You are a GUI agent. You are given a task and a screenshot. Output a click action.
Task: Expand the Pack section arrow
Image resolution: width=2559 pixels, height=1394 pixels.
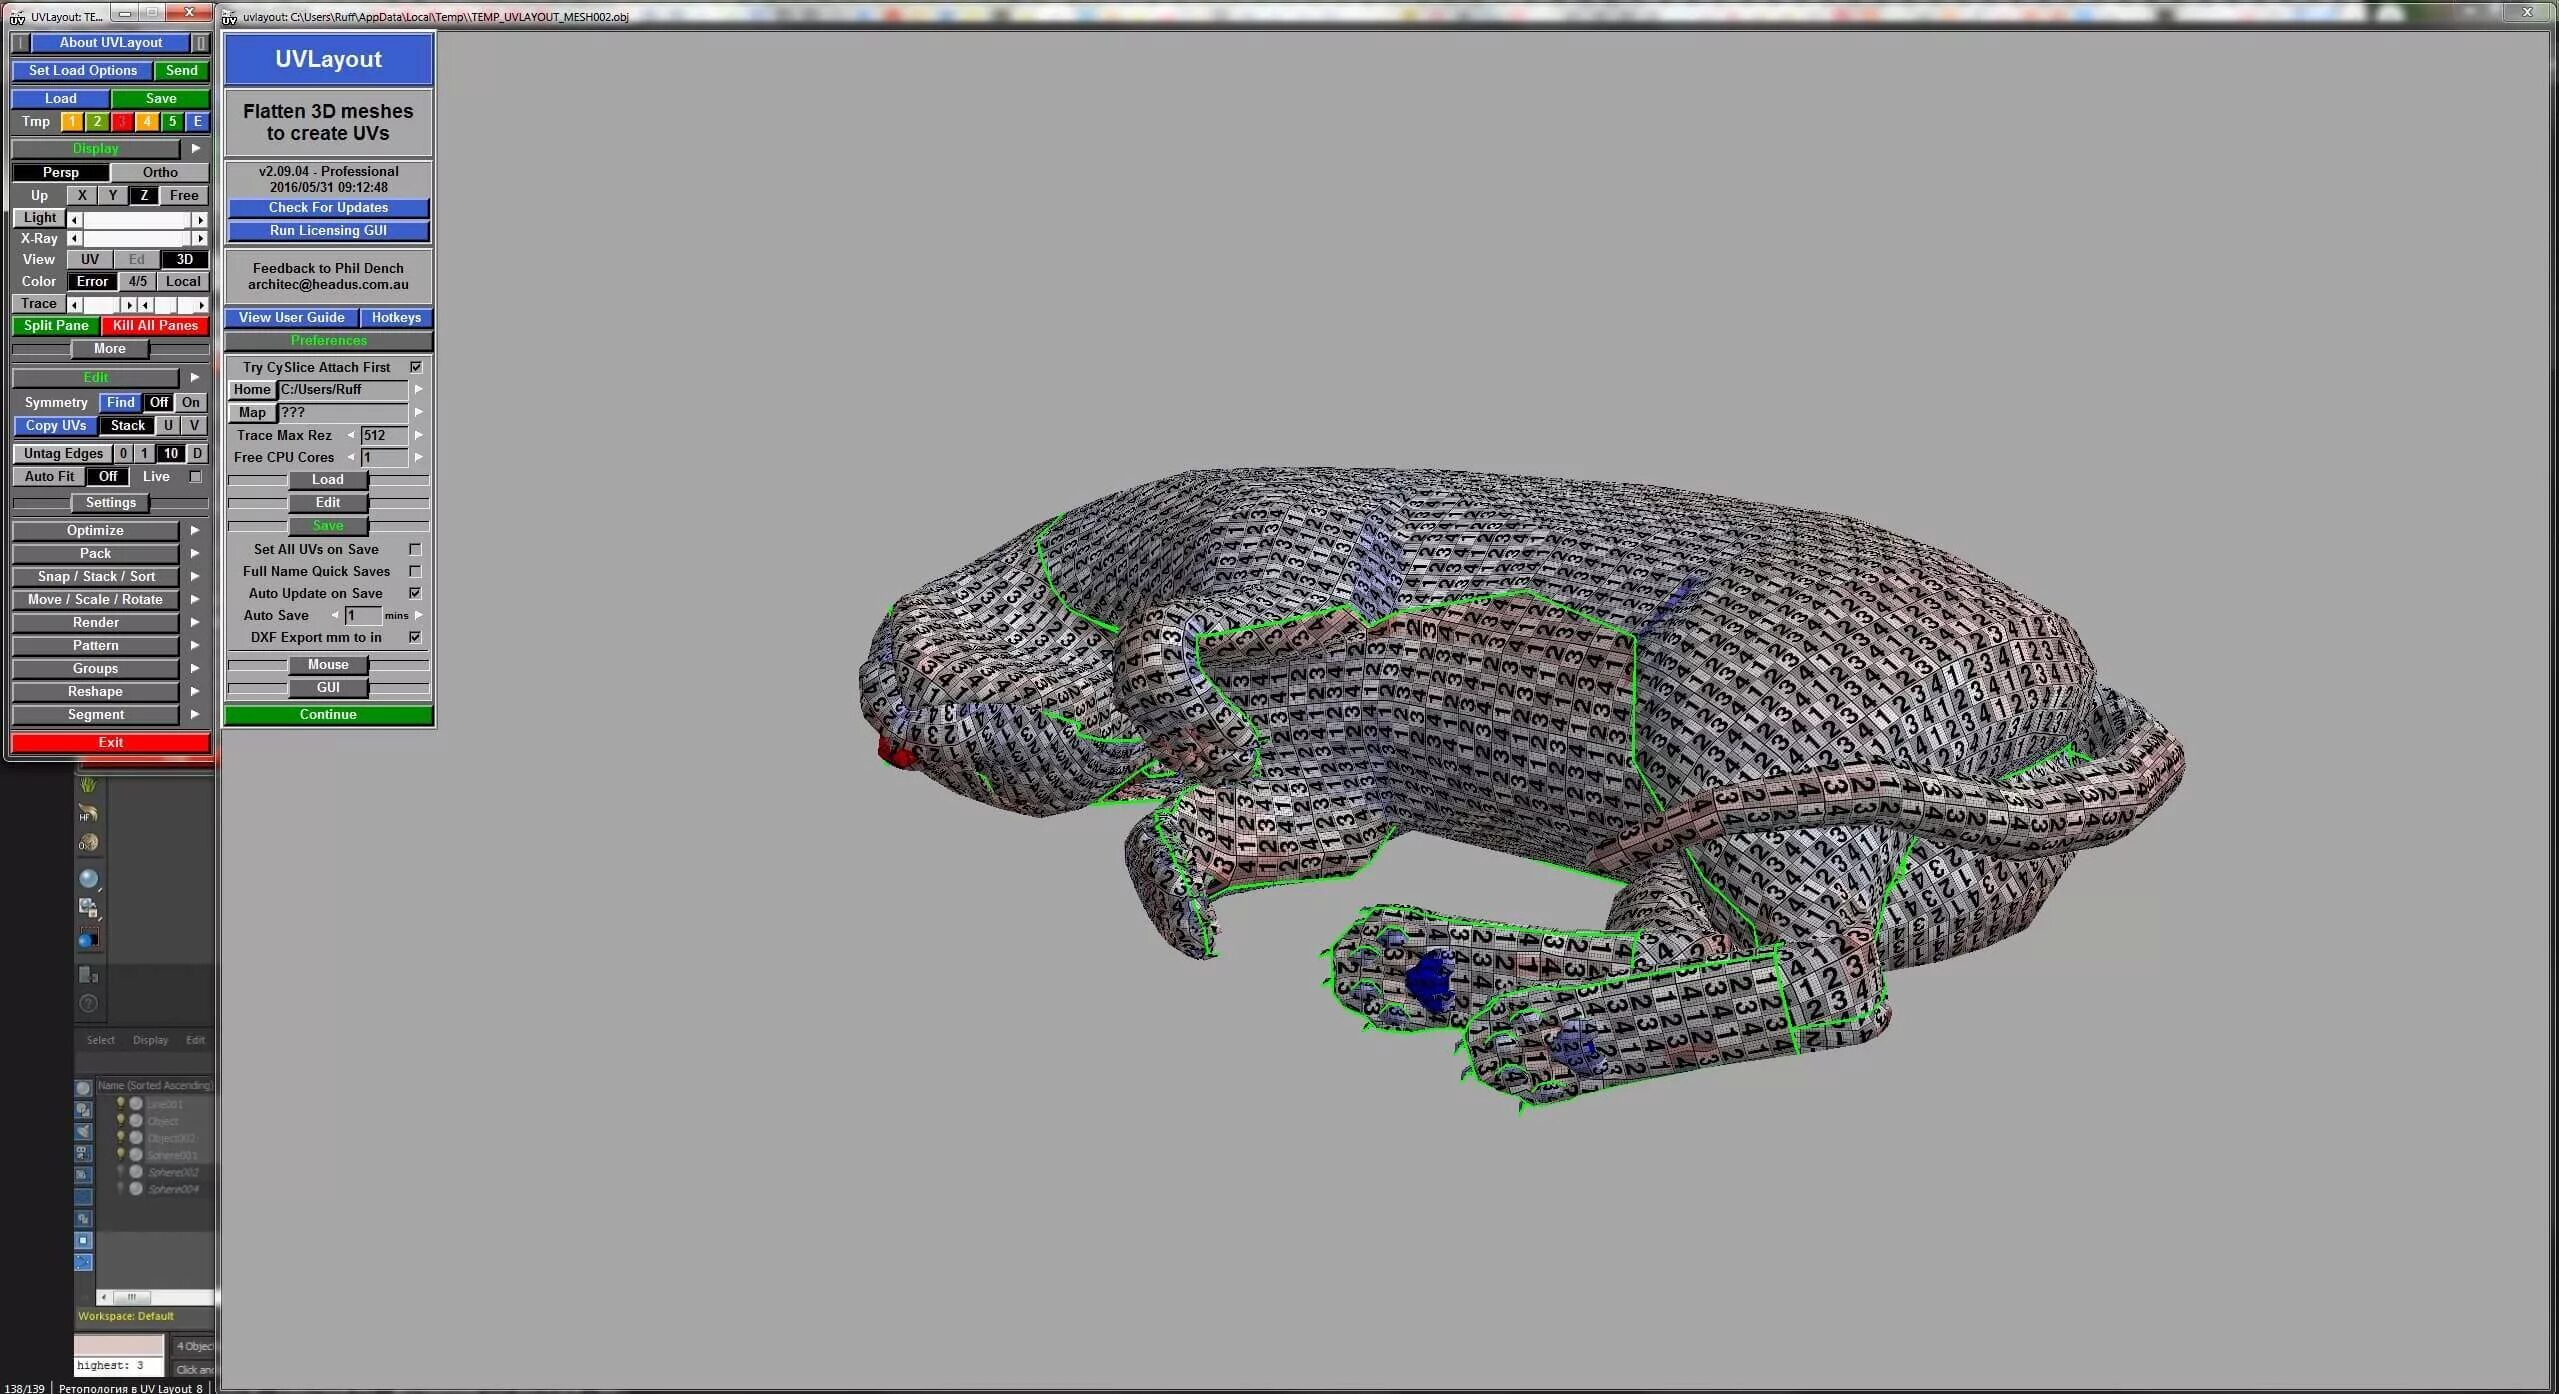pyautogui.click(x=195, y=553)
